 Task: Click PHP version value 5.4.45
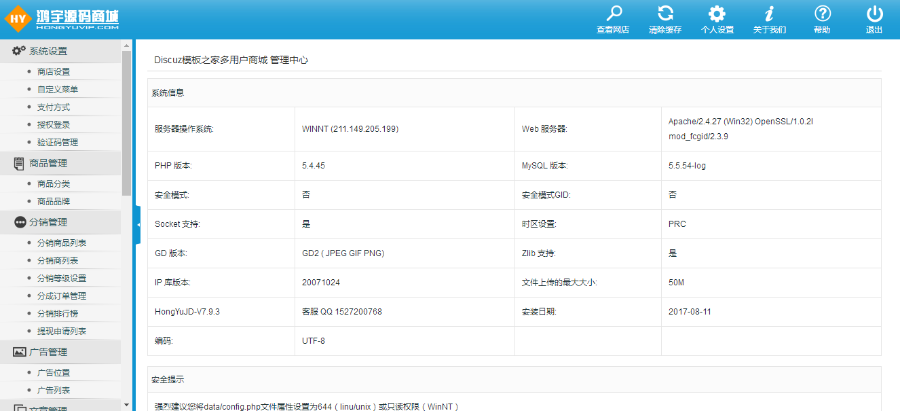(313, 166)
